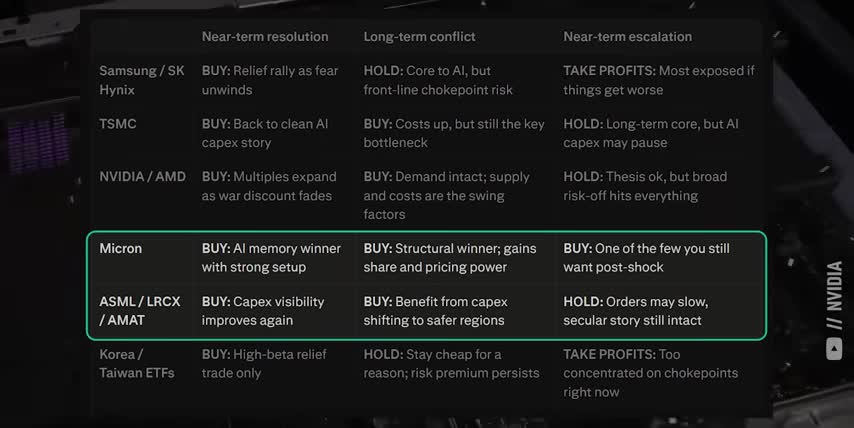Select the Long-term conflict column header

[x=419, y=37]
